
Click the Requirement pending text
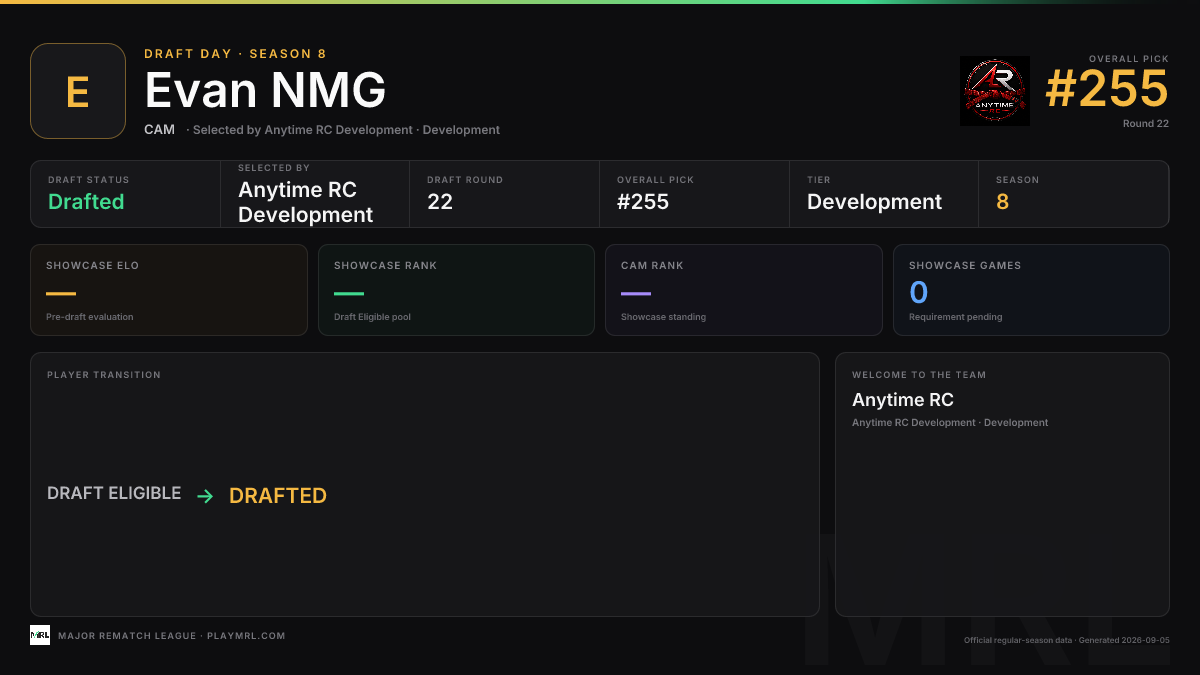coord(955,317)
